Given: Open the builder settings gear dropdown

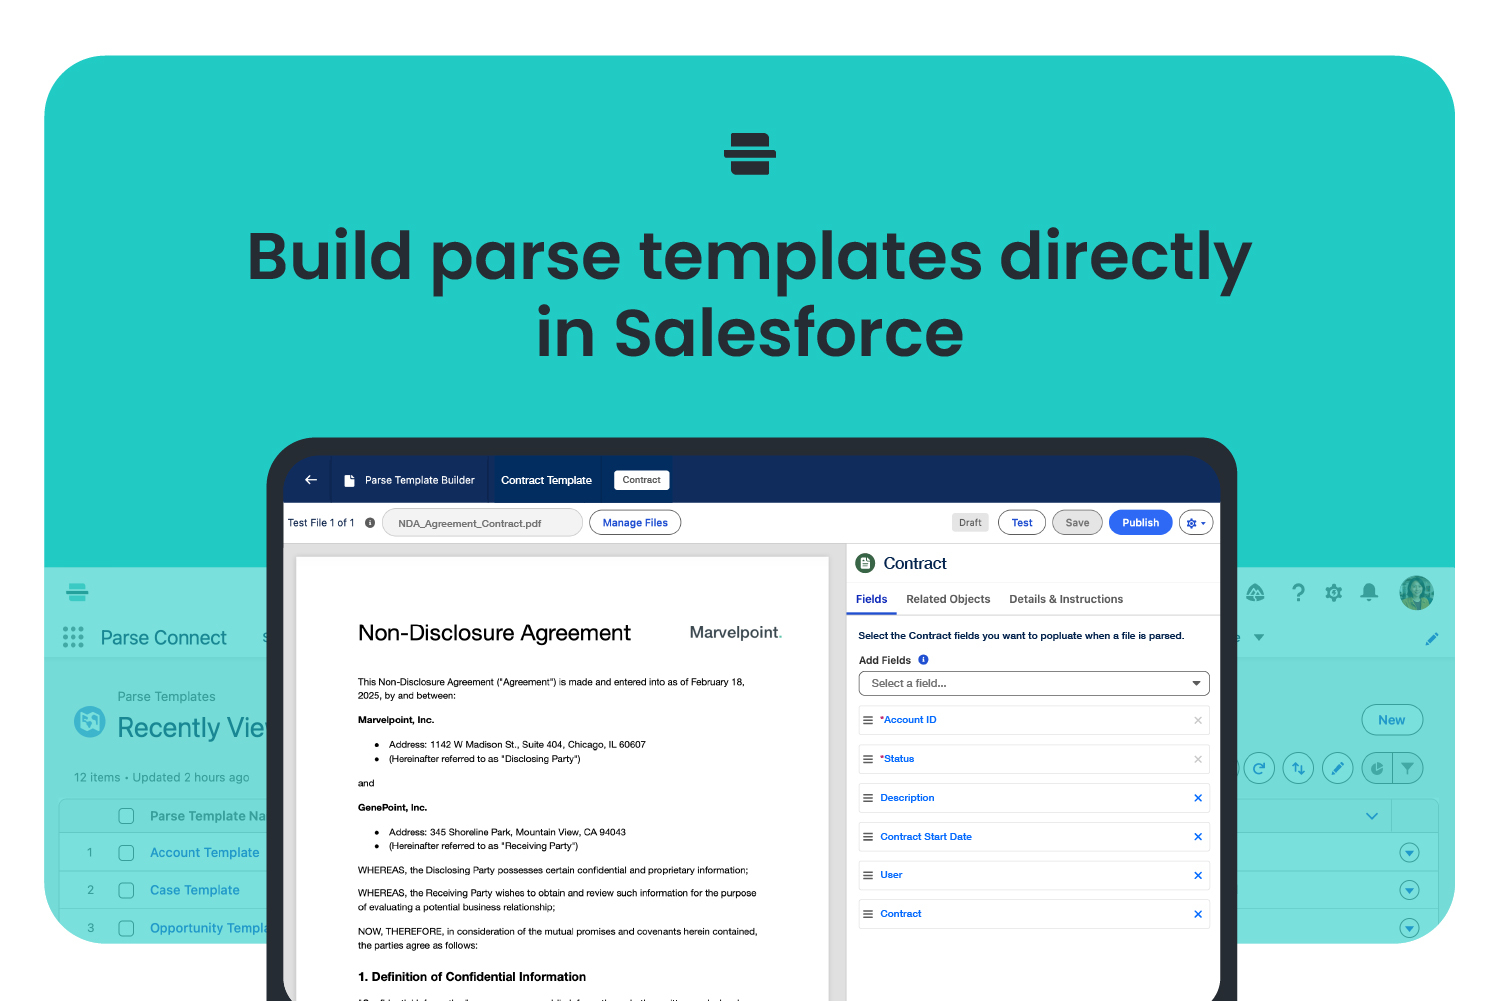Looking at the screenshot, I should point(1196,523).
